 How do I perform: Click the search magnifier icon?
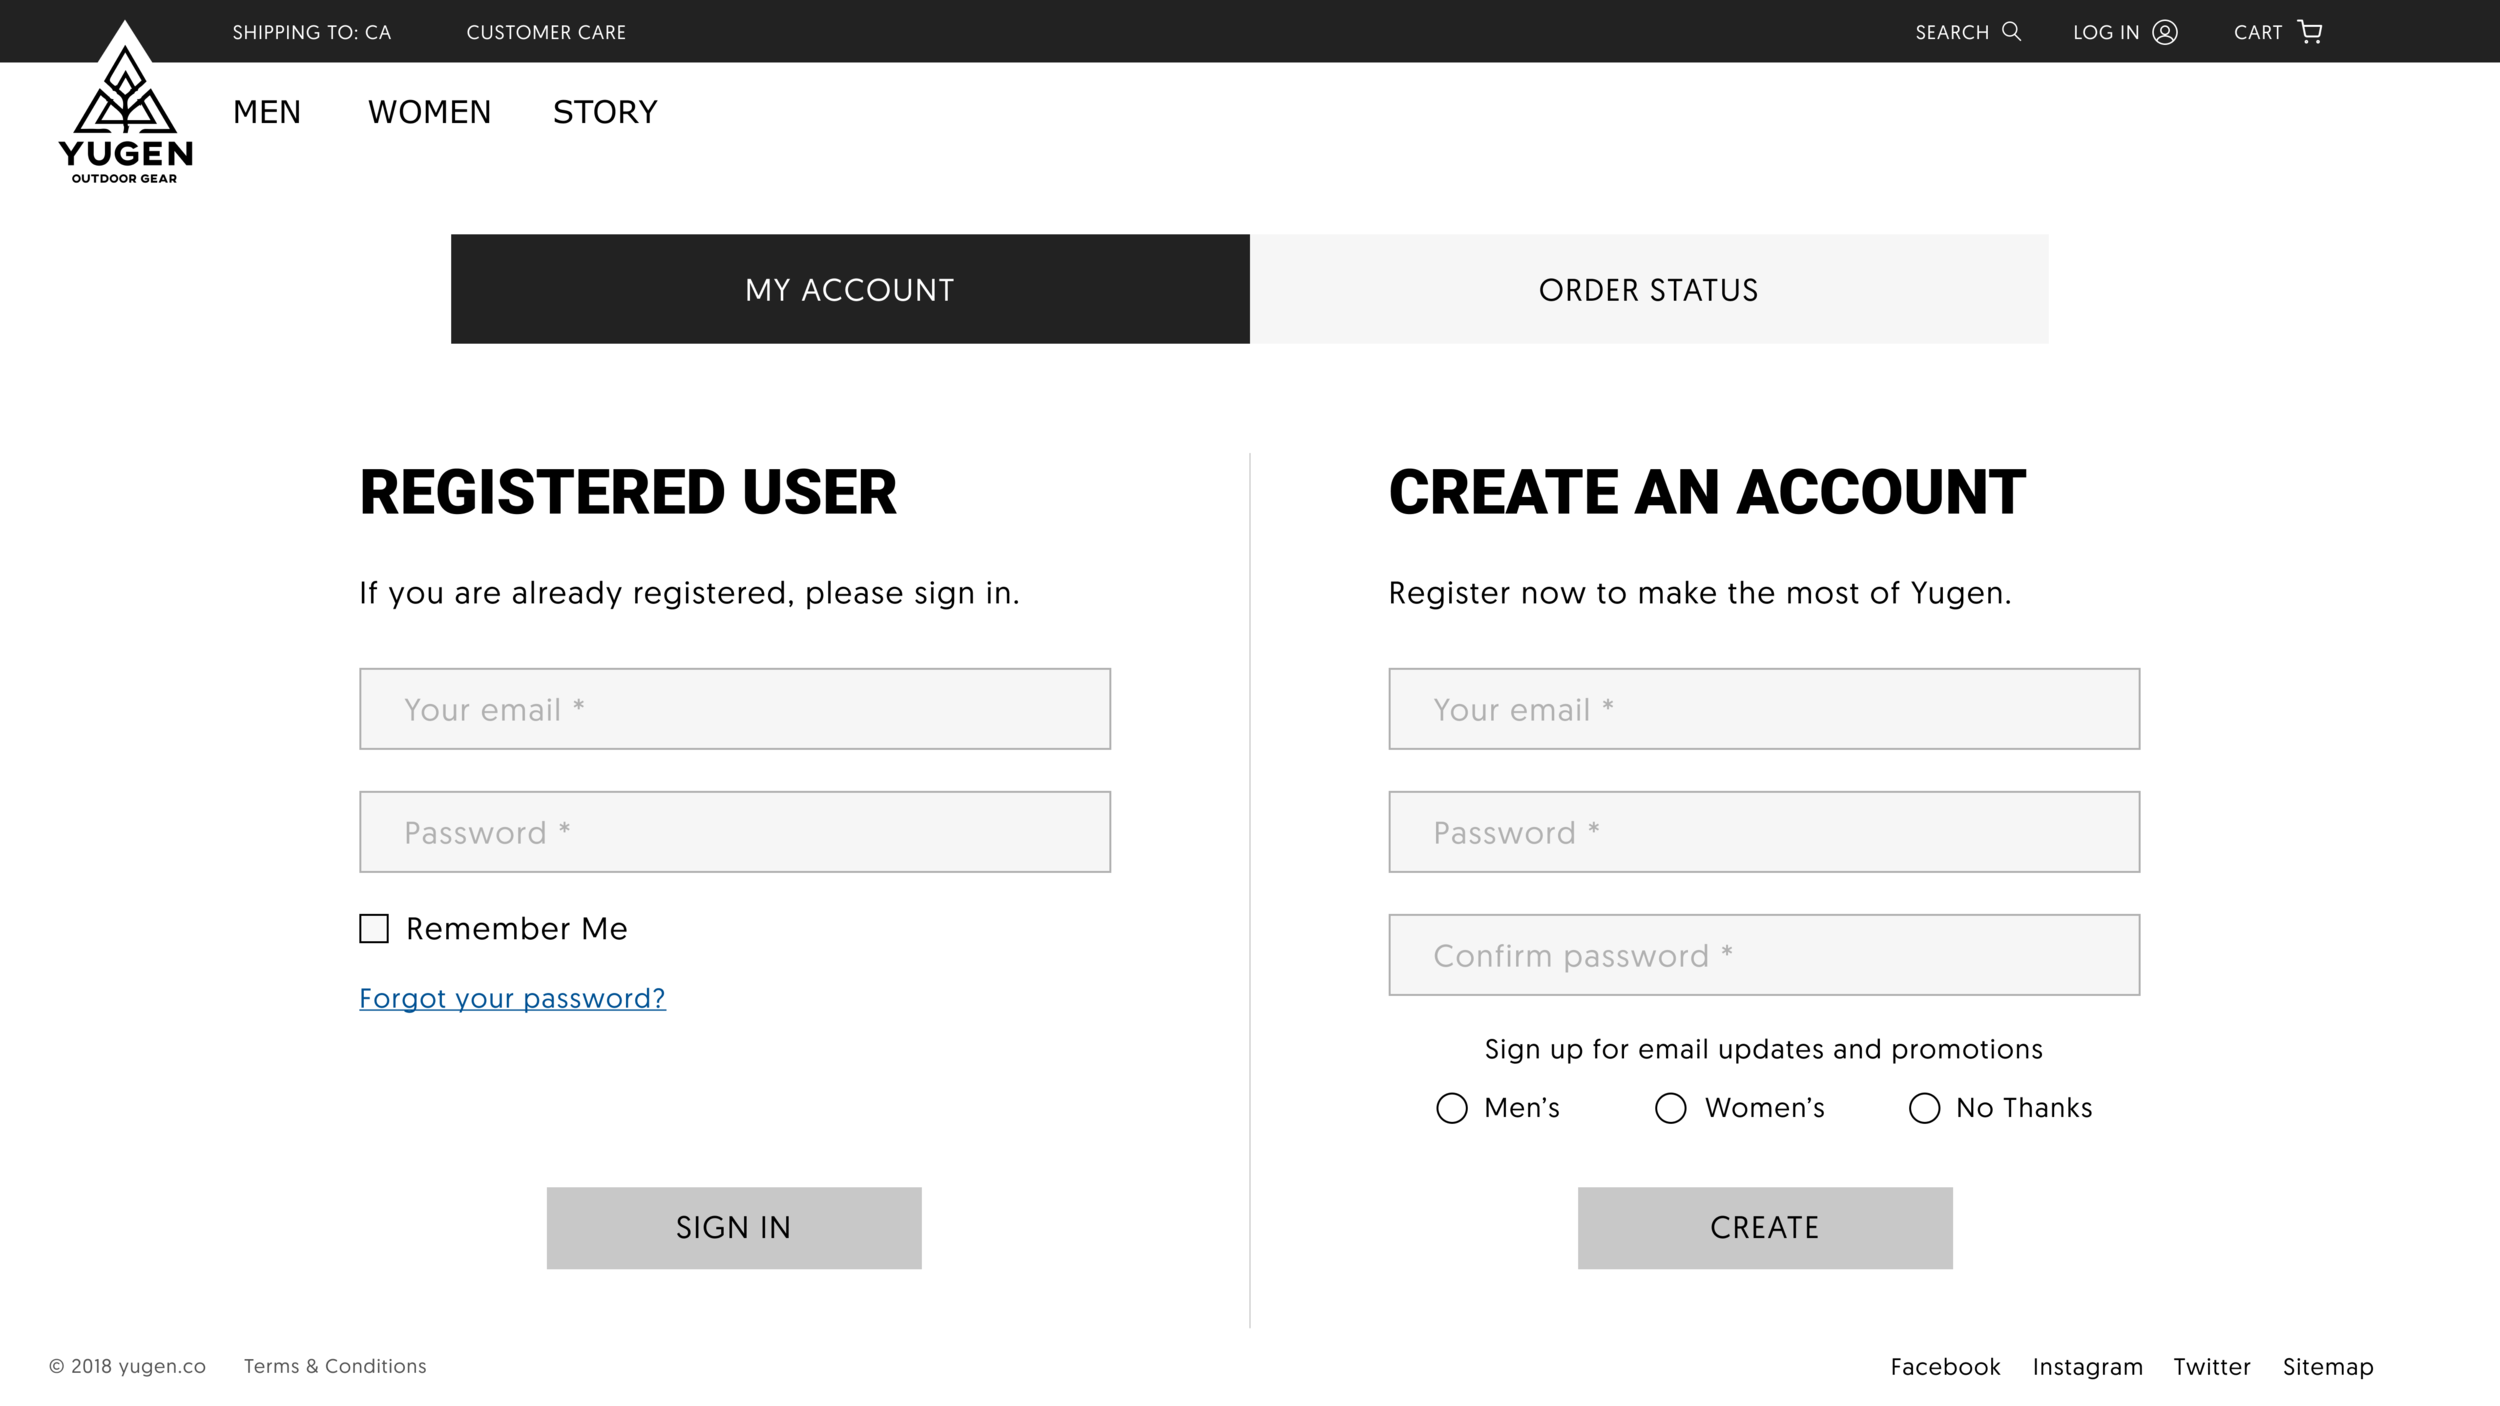pyautogui.click(x=2011, y=31)
